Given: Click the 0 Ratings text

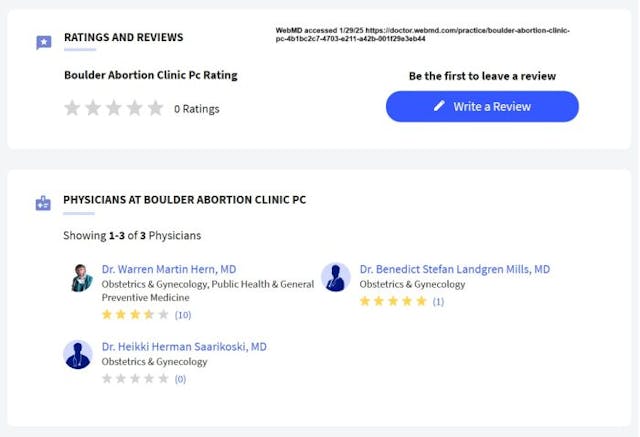Looking at the screenshot, I should pos(197,109).
